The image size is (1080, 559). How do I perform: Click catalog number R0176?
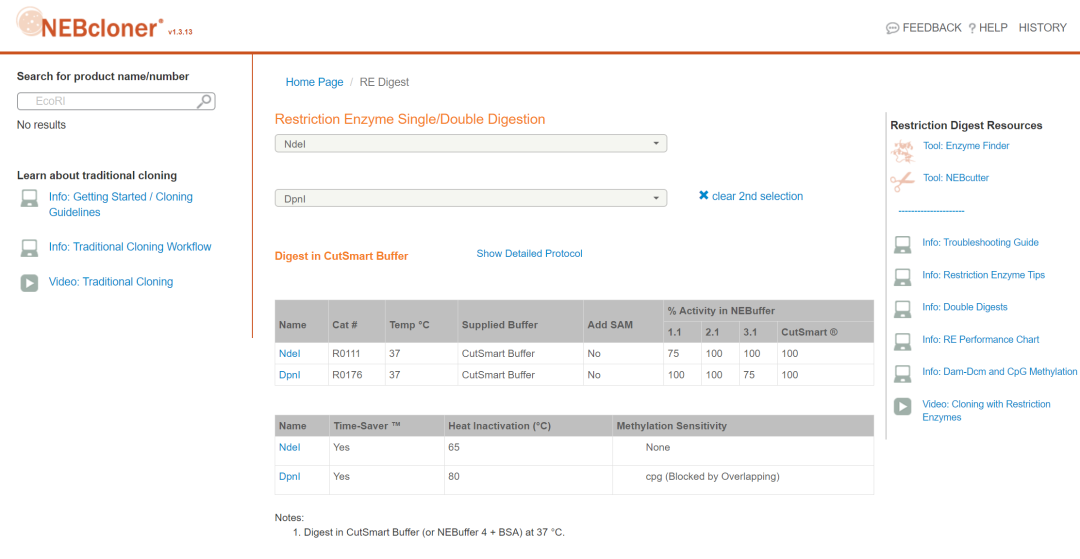coord(345,375)
